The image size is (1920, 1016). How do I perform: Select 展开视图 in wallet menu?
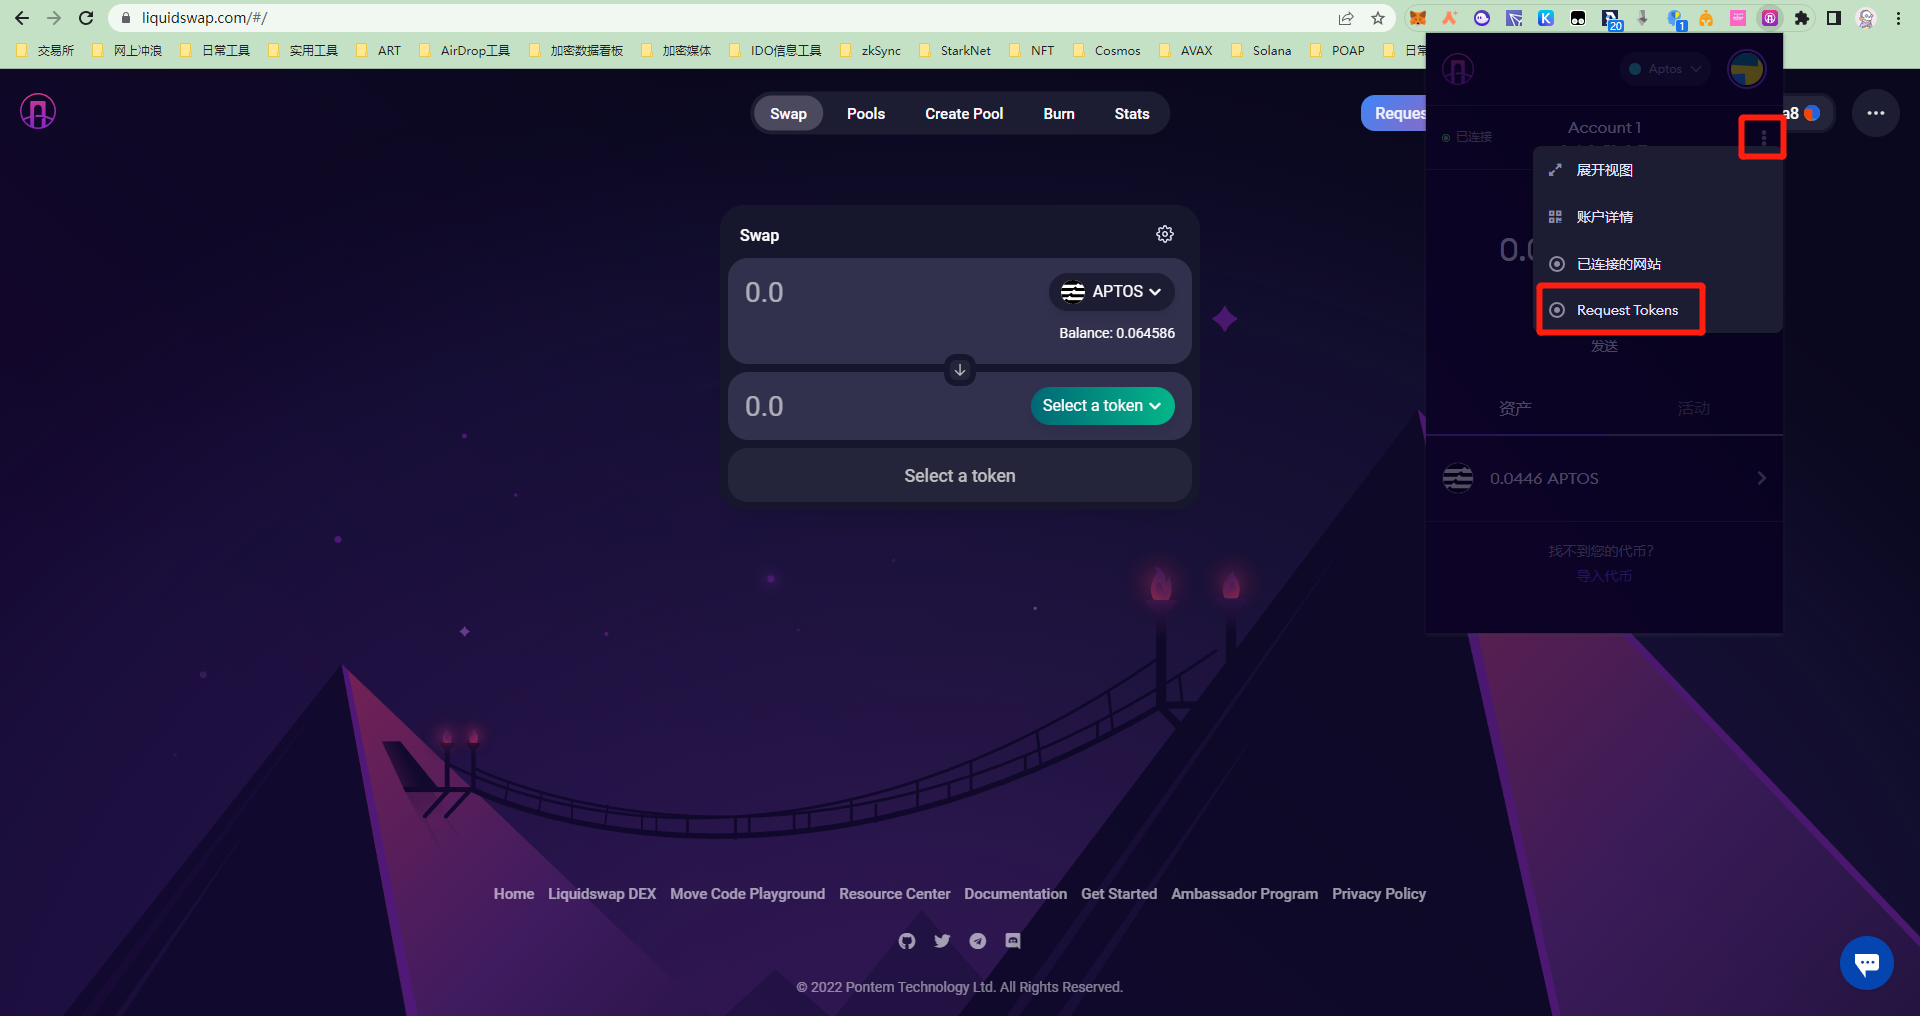pyautogui.click(x=1658, y=170)
